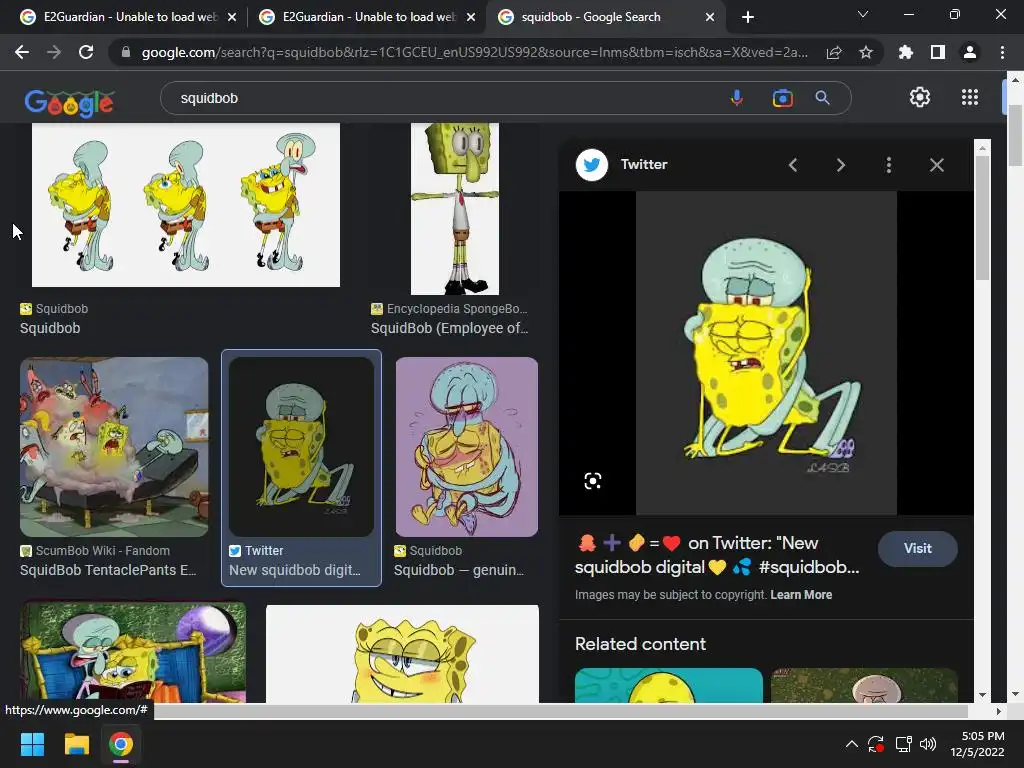Viewport: 1024px width, 768px height.
Task: Open the Squidward reading to SpongeBob thumbnail
Action: click(x=133, y=652)
